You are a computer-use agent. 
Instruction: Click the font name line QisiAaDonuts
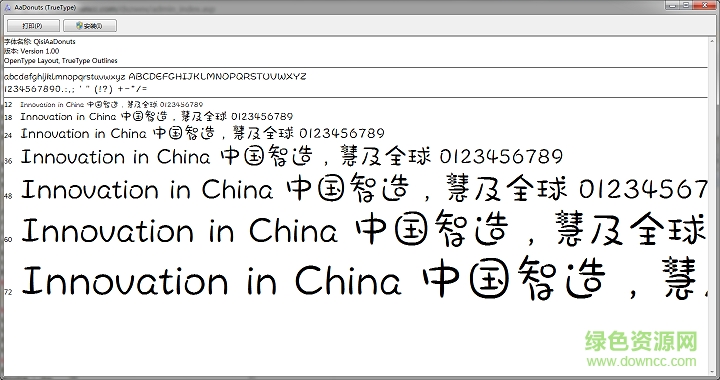coord(40,41)
